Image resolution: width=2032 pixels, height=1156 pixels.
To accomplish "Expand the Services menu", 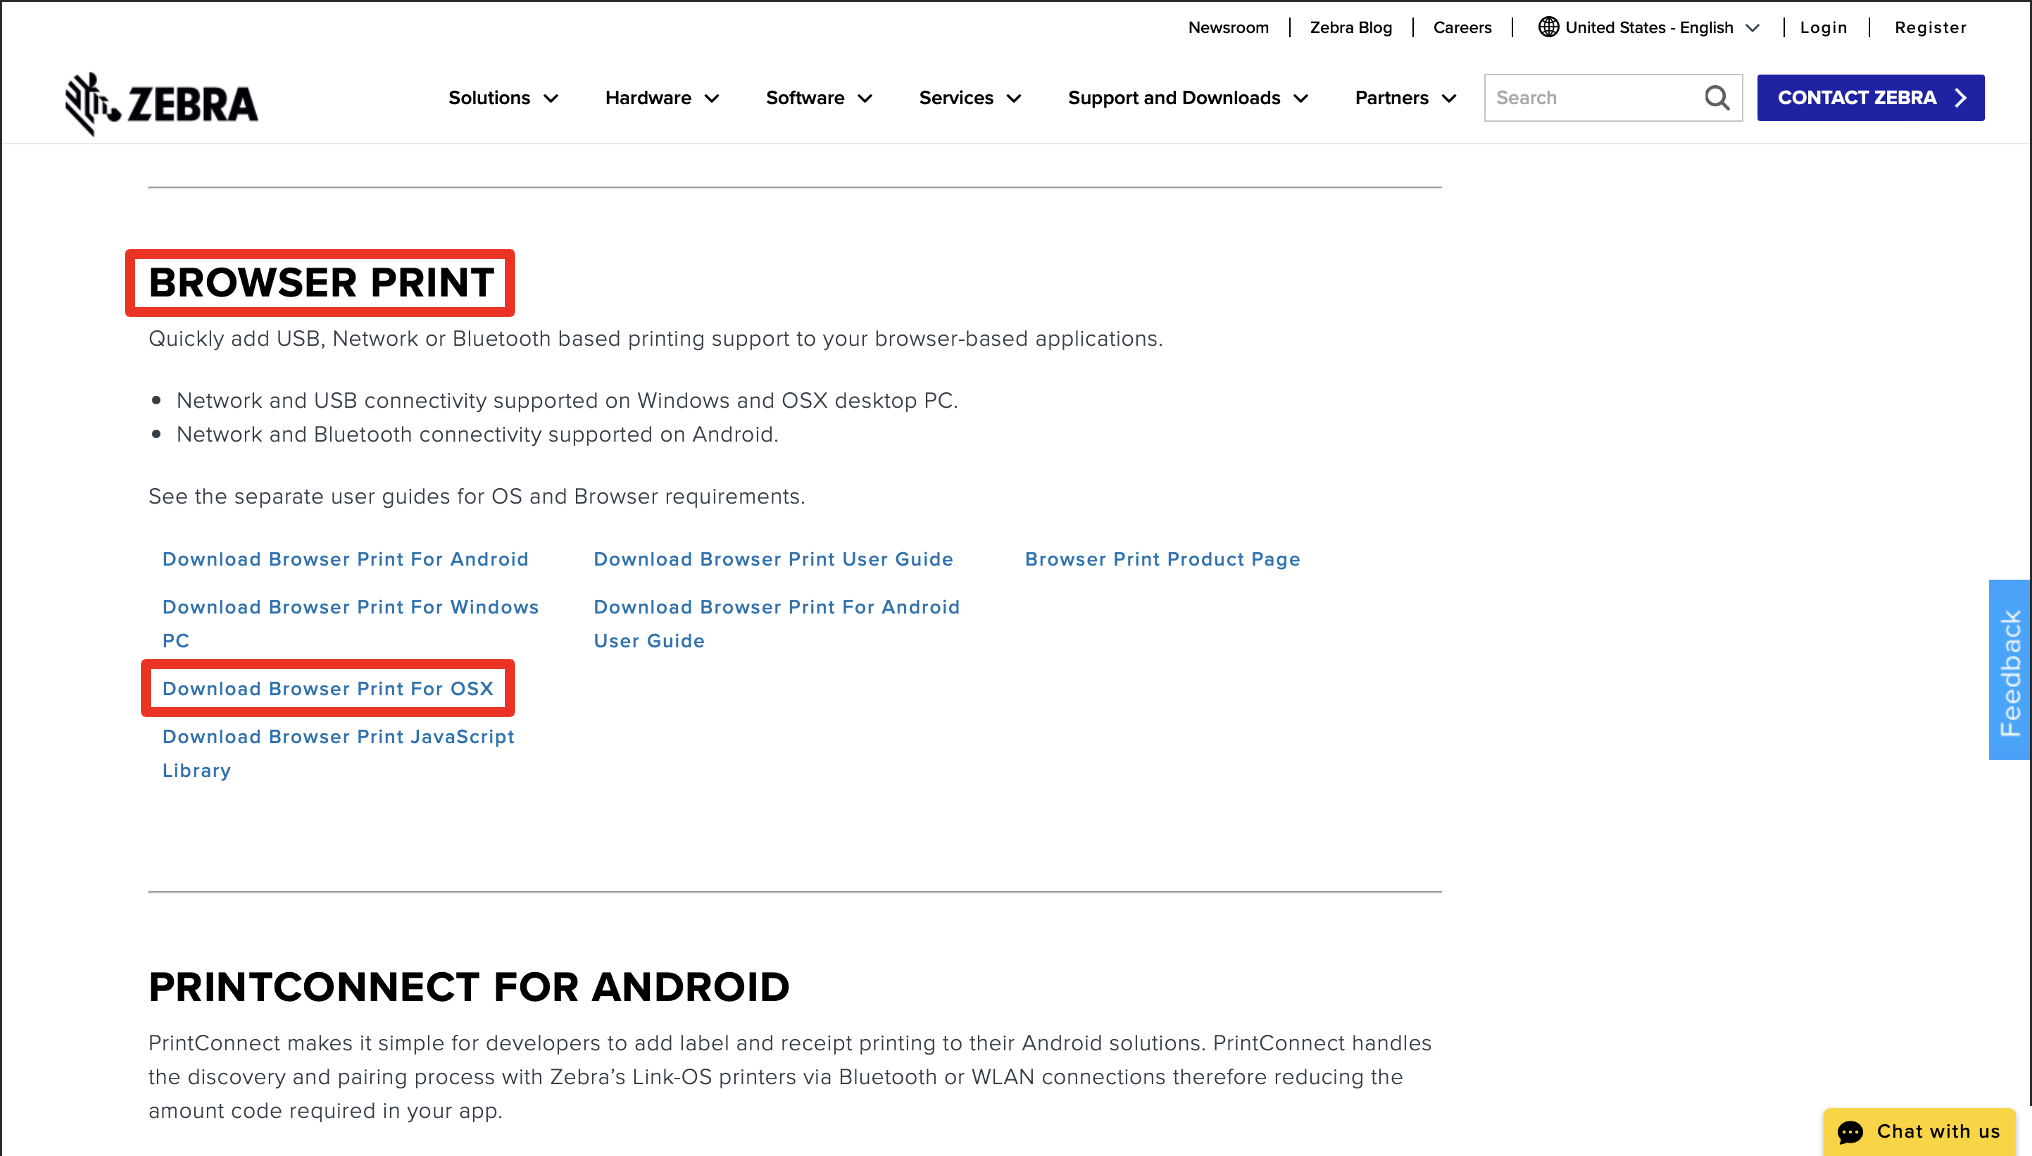I will point(969,98).
